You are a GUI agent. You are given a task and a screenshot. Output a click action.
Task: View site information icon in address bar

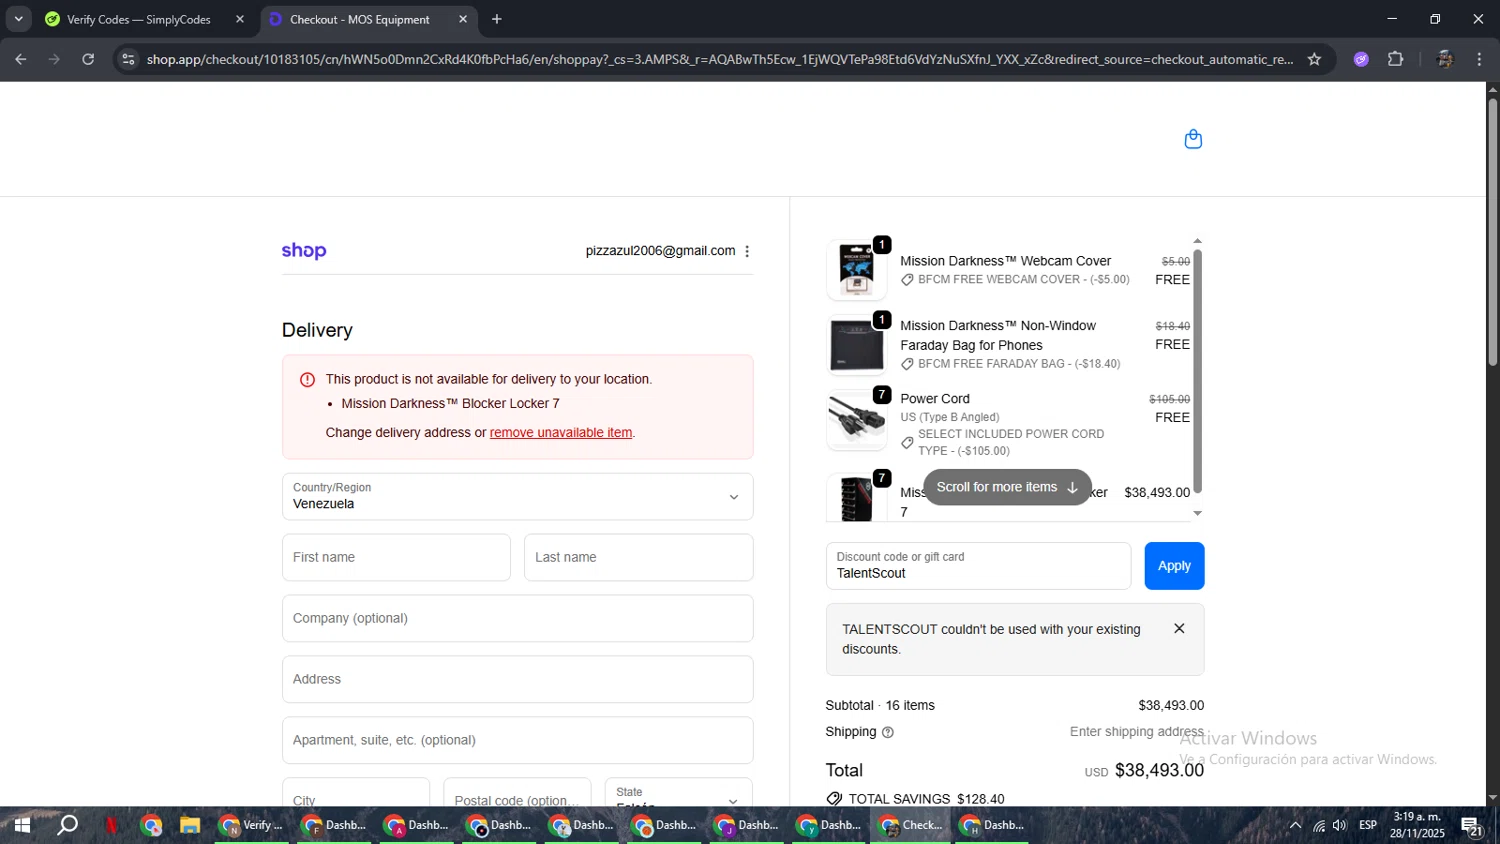(128, 59)
